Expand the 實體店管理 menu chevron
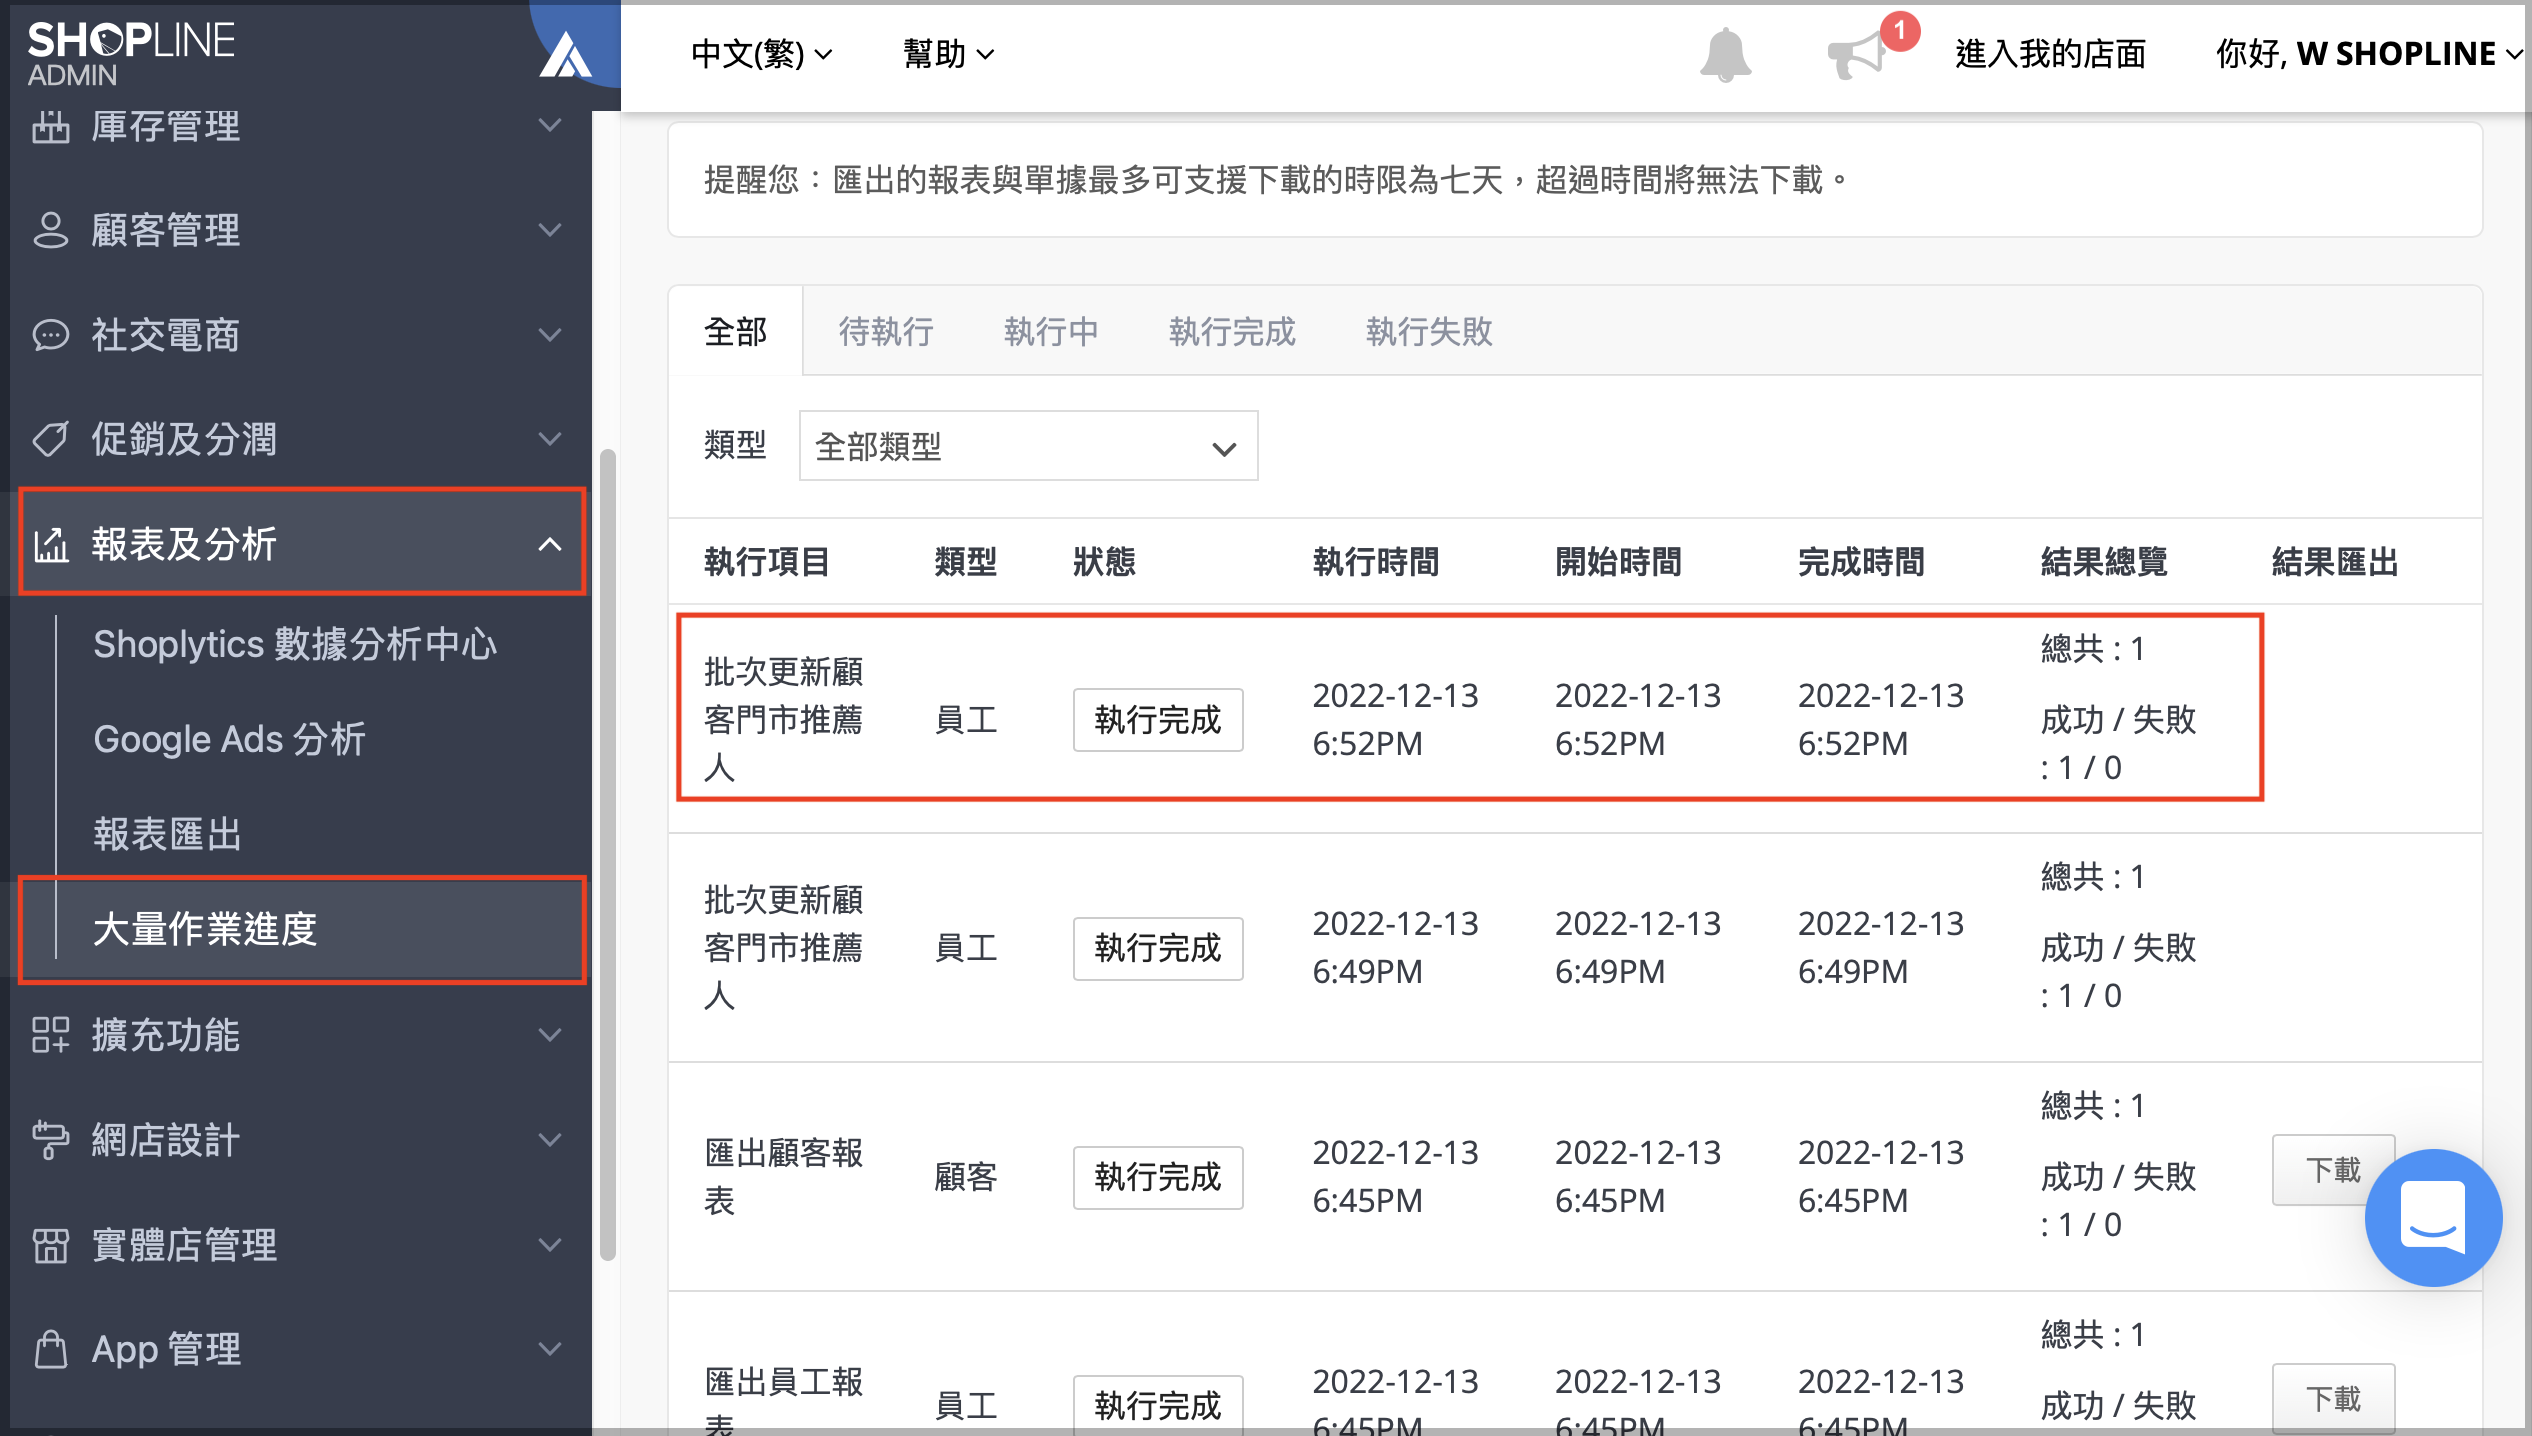The height and width of the screenshot is (1436, 2532). (550, 1245)
